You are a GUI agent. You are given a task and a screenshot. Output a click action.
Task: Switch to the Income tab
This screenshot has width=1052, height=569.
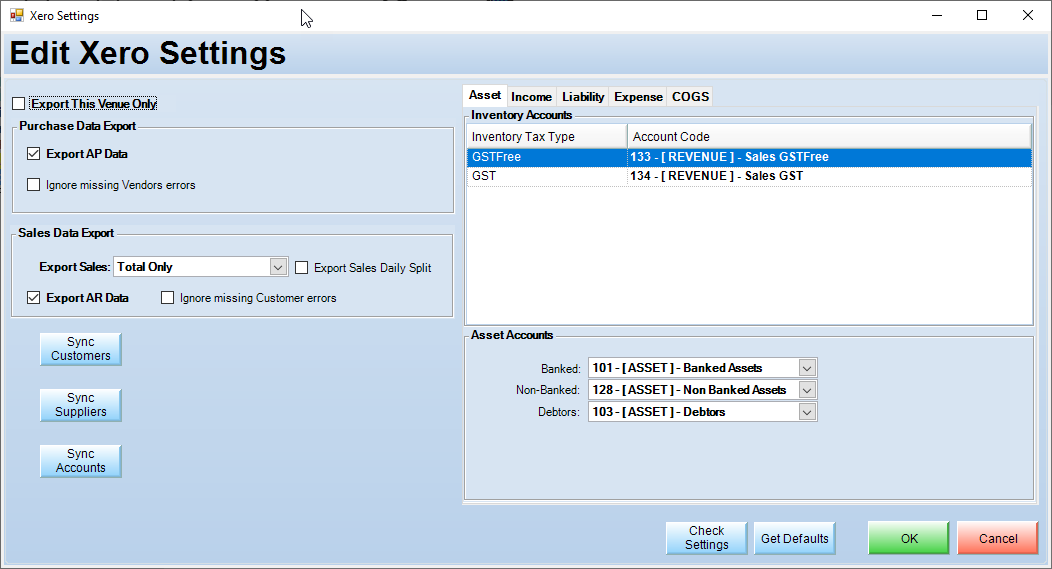(531, 97)
